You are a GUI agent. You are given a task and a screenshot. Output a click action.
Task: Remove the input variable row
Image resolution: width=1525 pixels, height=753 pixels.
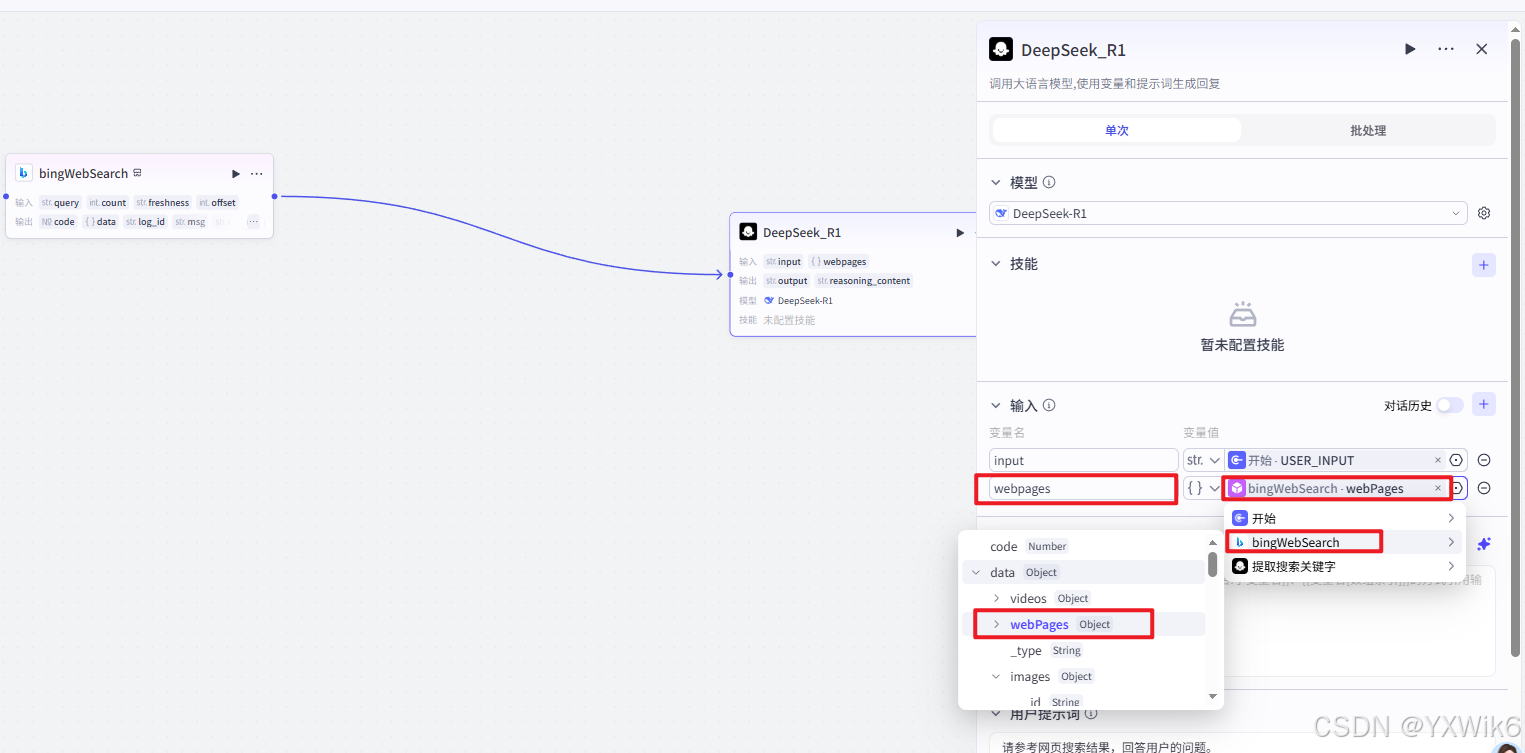click(x=1484, y=460)
